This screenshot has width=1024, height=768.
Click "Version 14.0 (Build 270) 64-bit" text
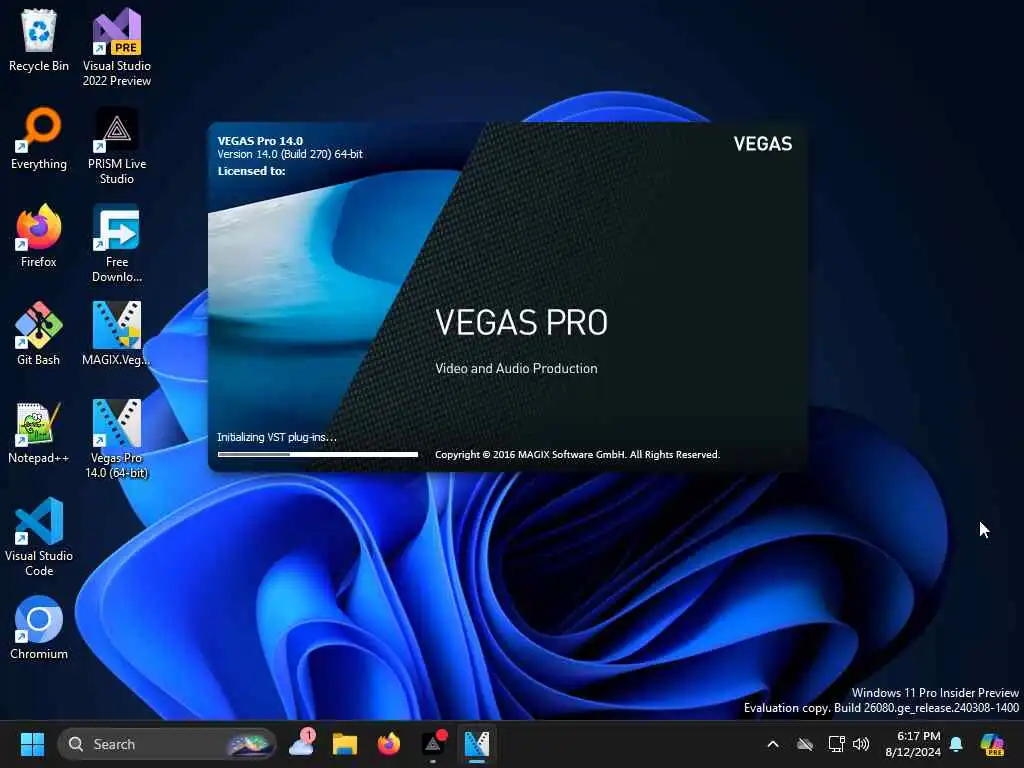pyautogui.click(x=290, y=154)
